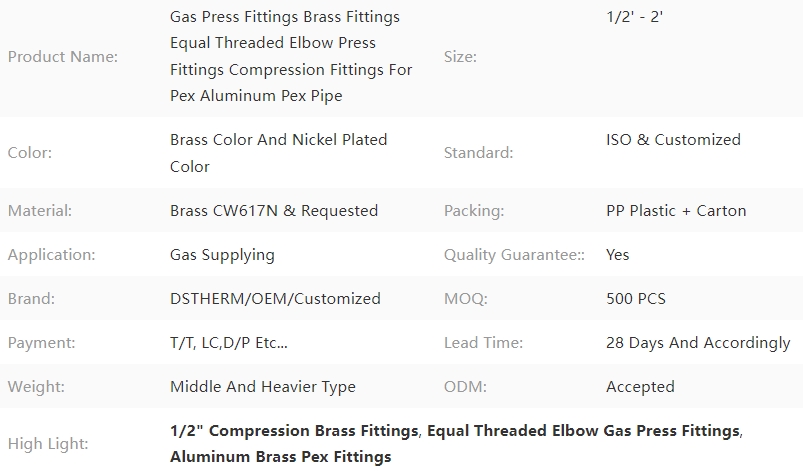Screen dimensions: 803x471
Task: Click the product name description text
Action: (x=291, y=56)
